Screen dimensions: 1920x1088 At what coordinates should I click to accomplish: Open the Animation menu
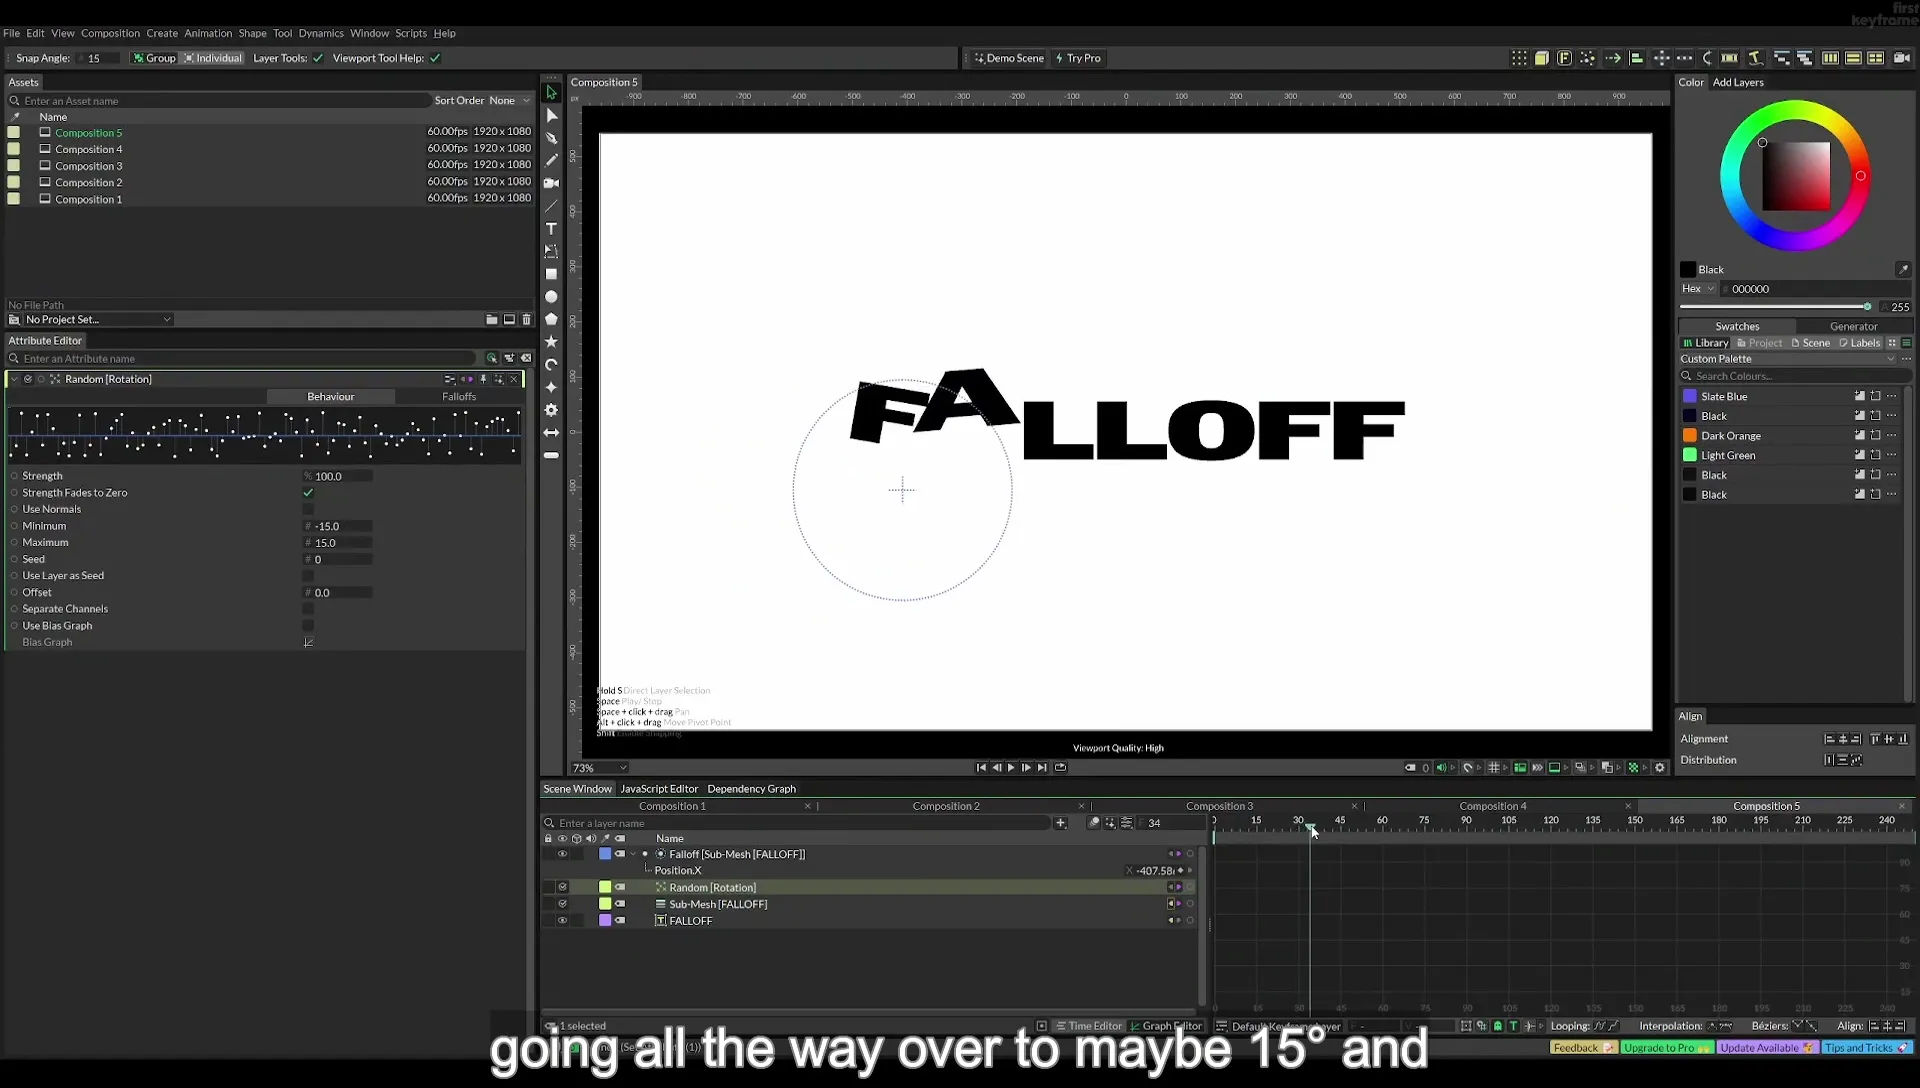pyautogui.click(x=208, y=33)
